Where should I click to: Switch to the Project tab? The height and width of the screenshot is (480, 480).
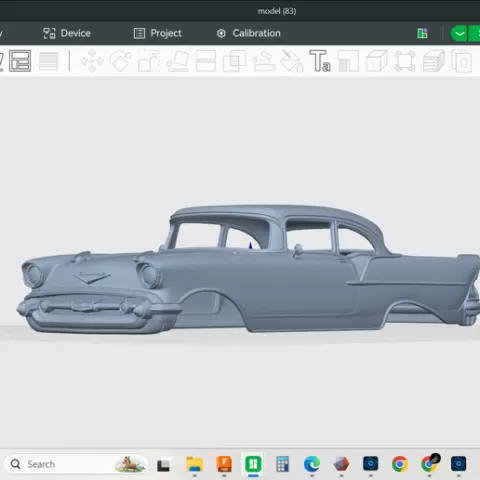[158, 33]
